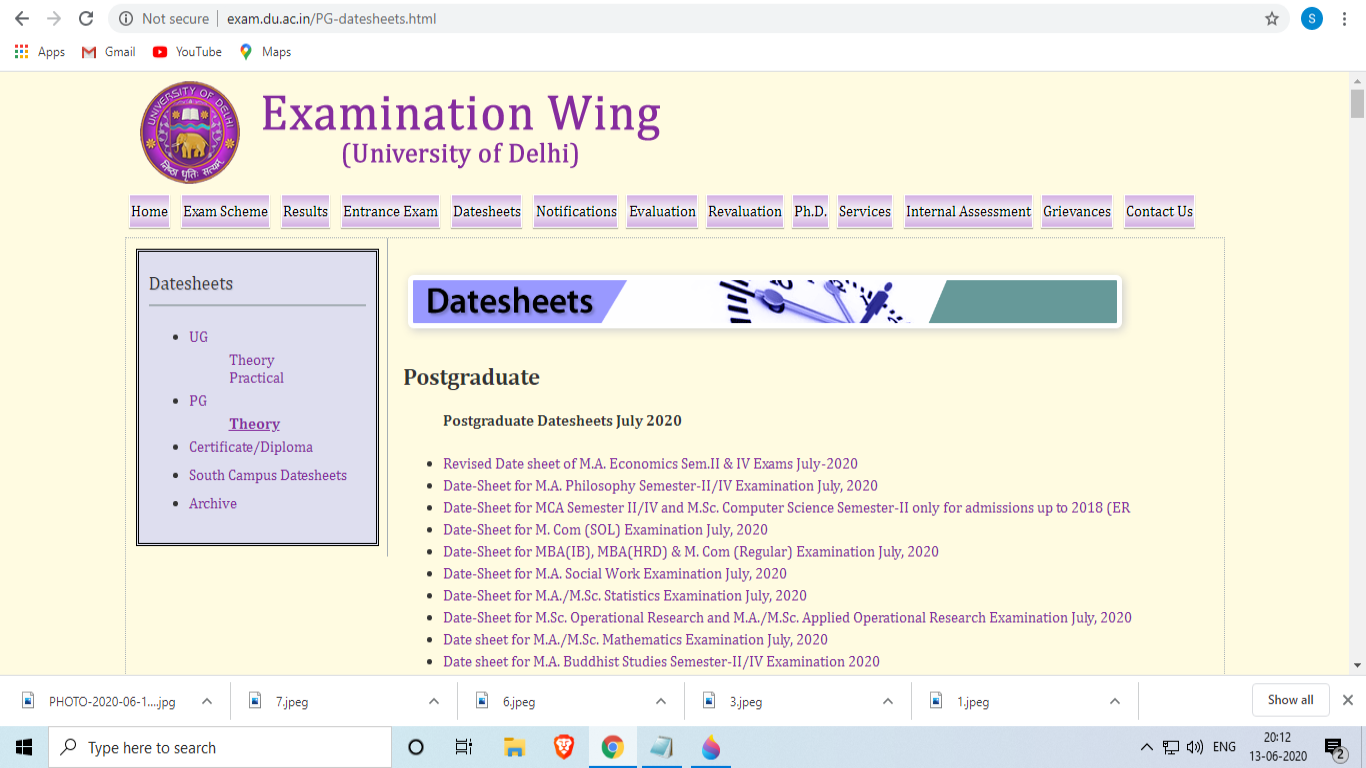This screenshot has height=768, width=1366.
Task: Open the Ph.D. menu
Action: click(x=810, y=211)
